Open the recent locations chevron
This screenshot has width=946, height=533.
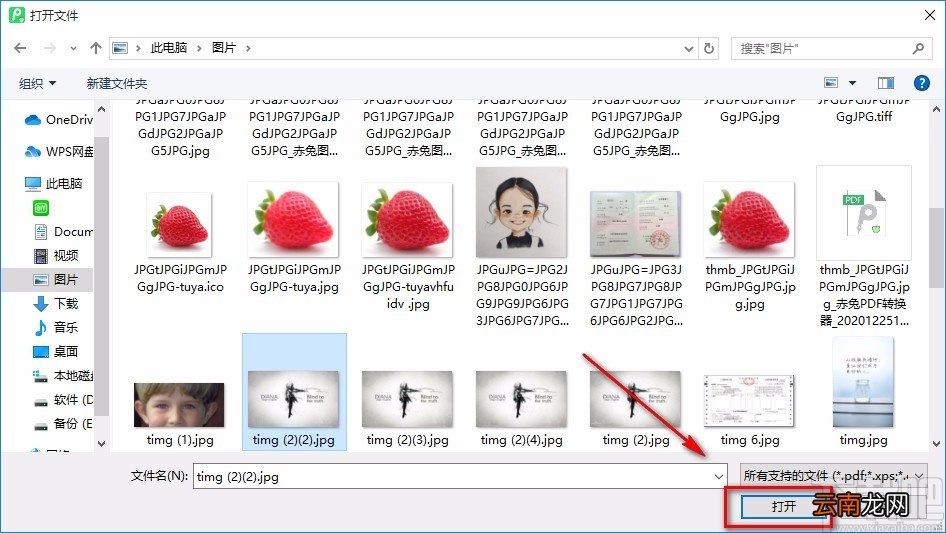click(73, 49)
